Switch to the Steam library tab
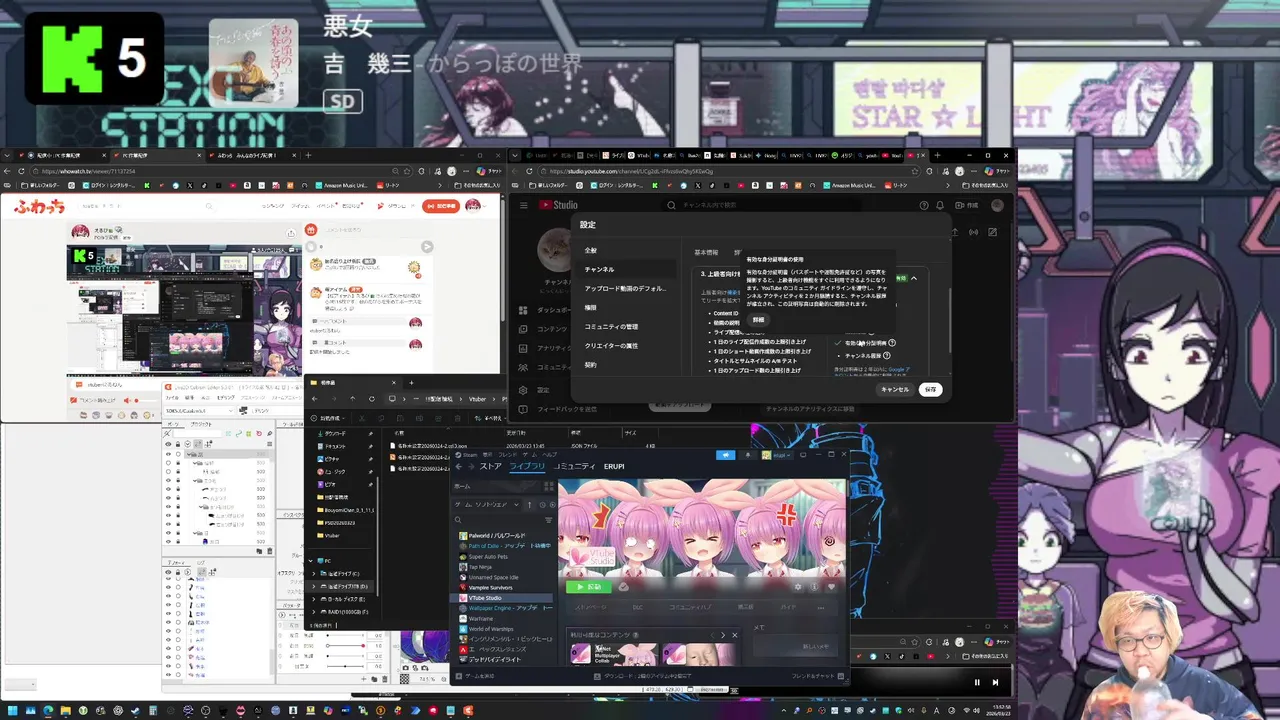Viewport: 1280px width, 720px height. [527, 466]
